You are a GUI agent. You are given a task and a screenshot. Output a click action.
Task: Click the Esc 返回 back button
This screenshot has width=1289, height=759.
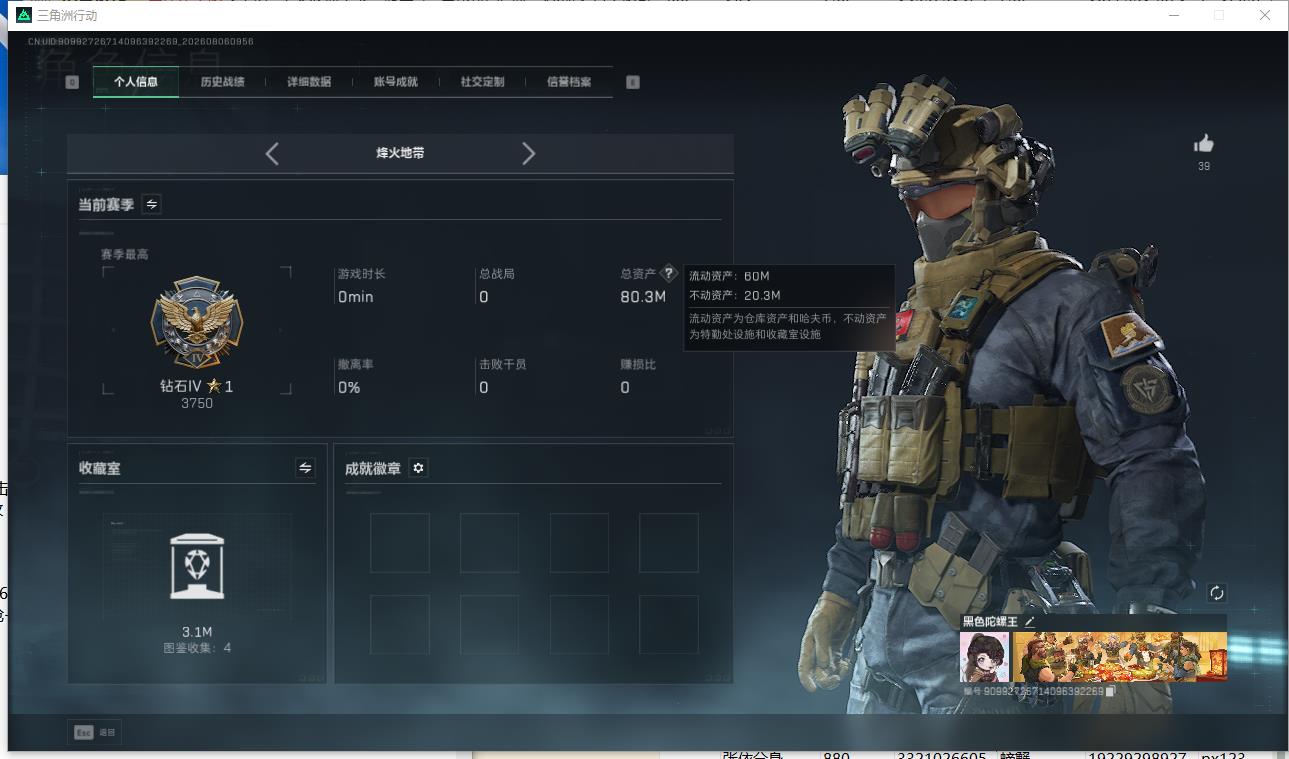[x=94, y=733]
